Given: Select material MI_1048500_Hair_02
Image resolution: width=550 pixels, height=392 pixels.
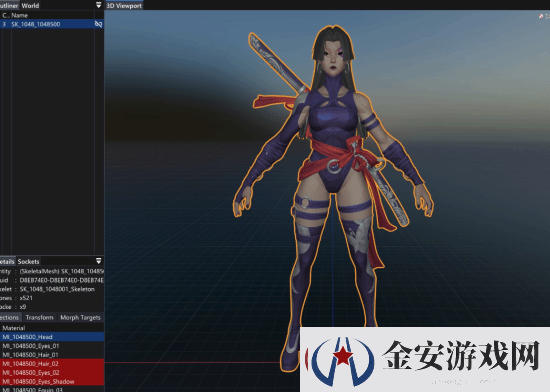Looking at the screenshot, I should pos(52,364).
